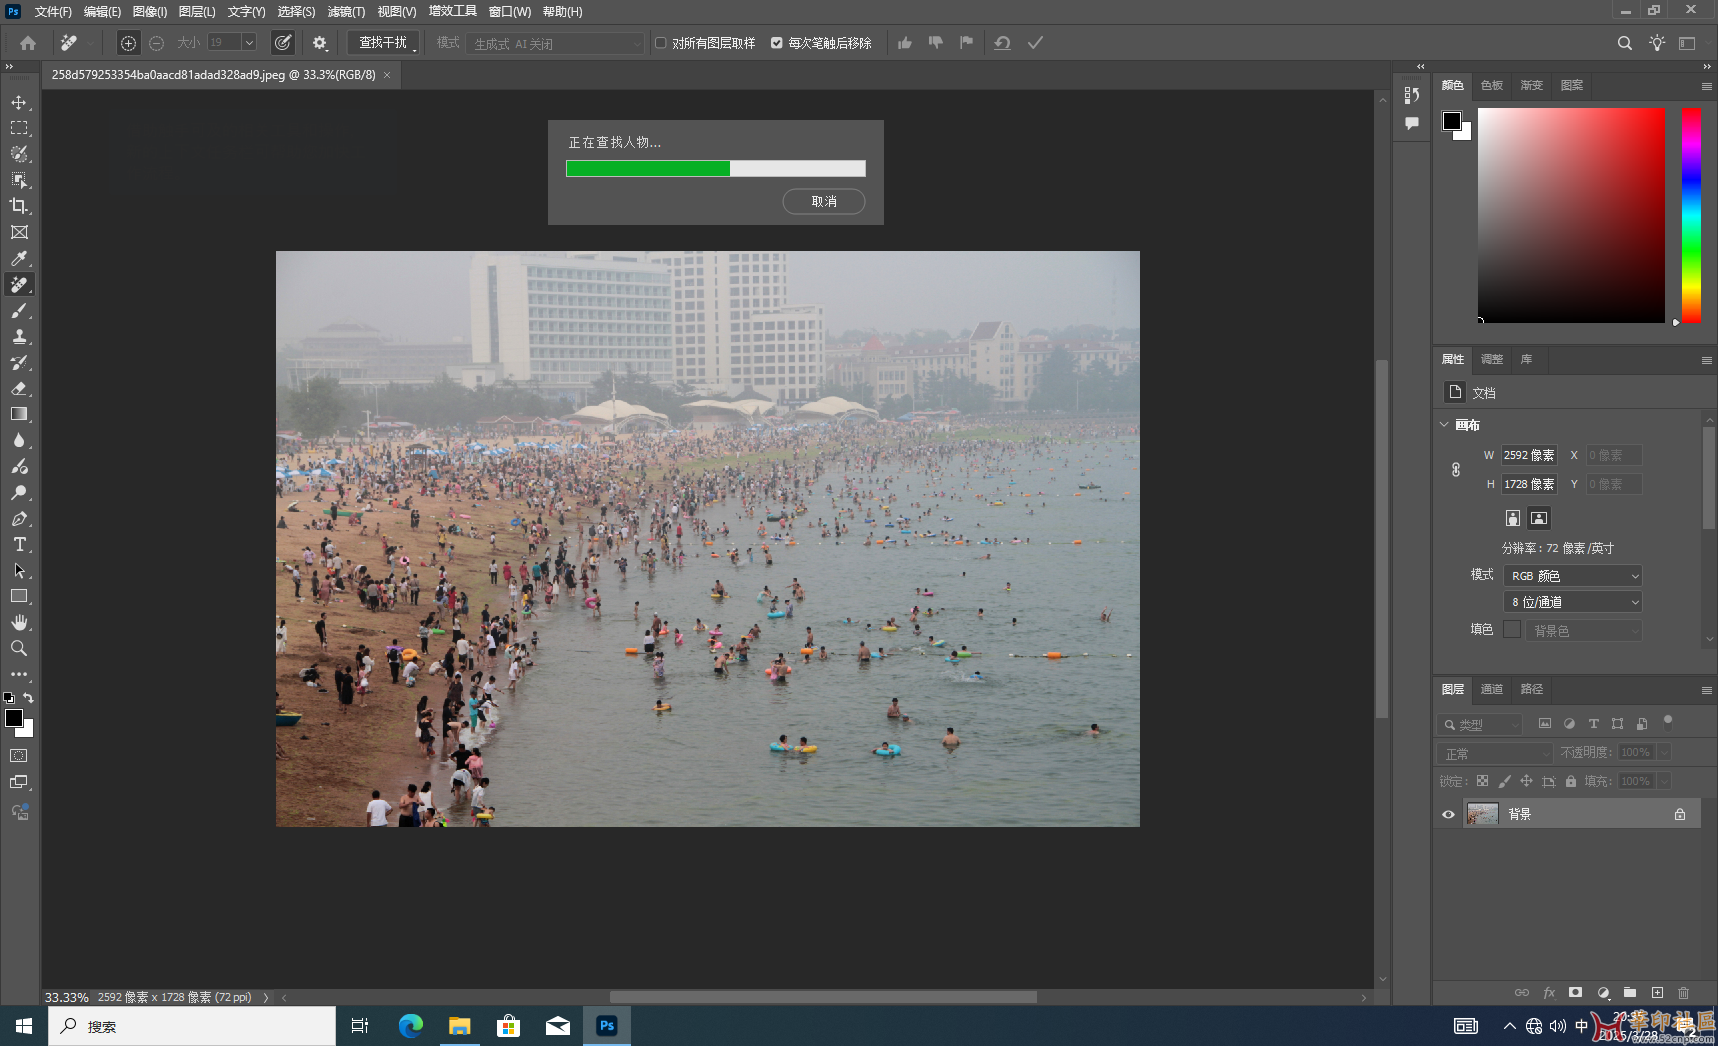Select the Clone Stamp tool
This screenshot has width=1718, height=1046.
tap(19, 337)
